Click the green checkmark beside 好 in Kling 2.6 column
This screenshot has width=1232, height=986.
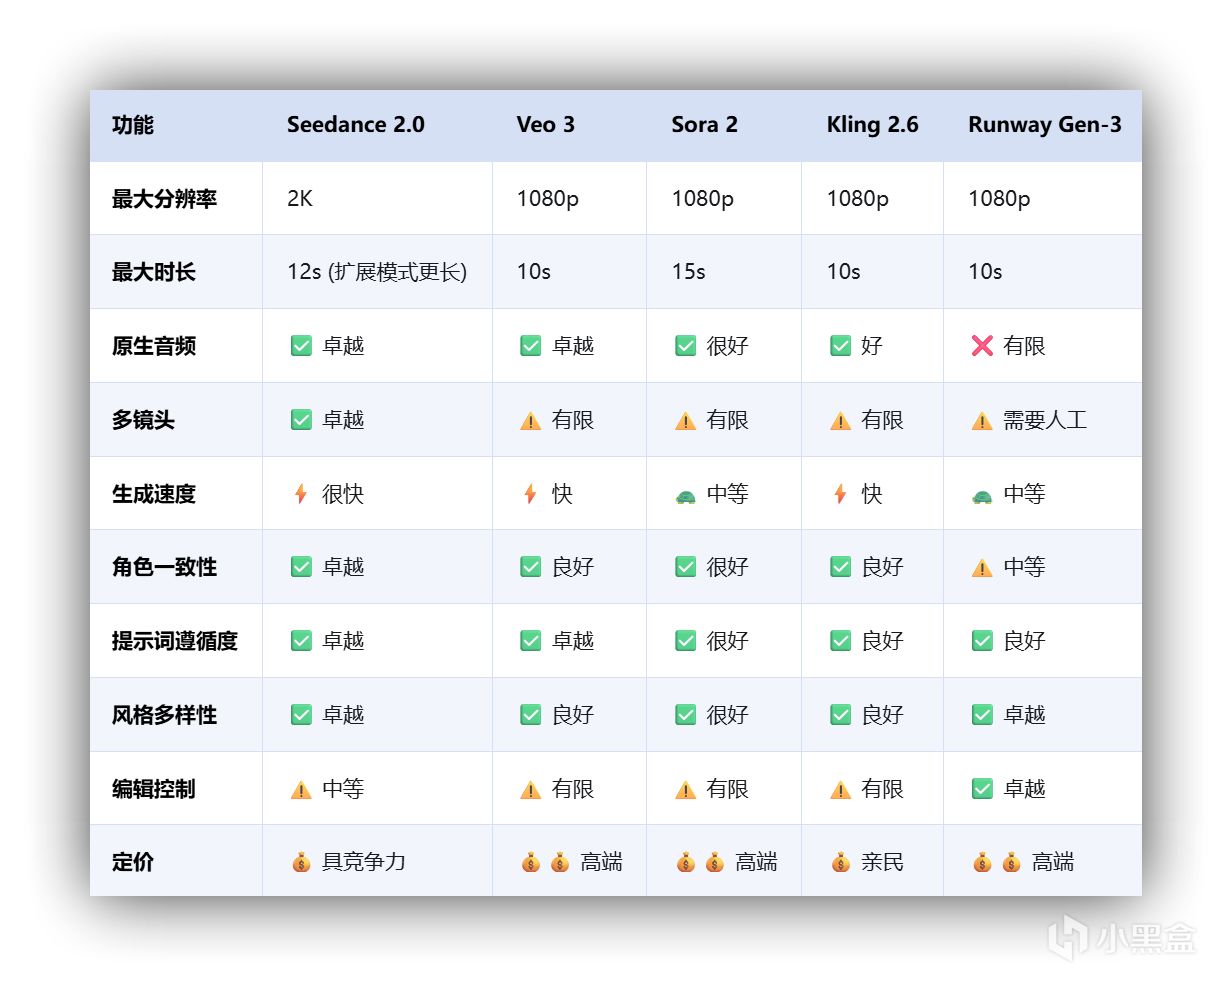coord(840,346)
